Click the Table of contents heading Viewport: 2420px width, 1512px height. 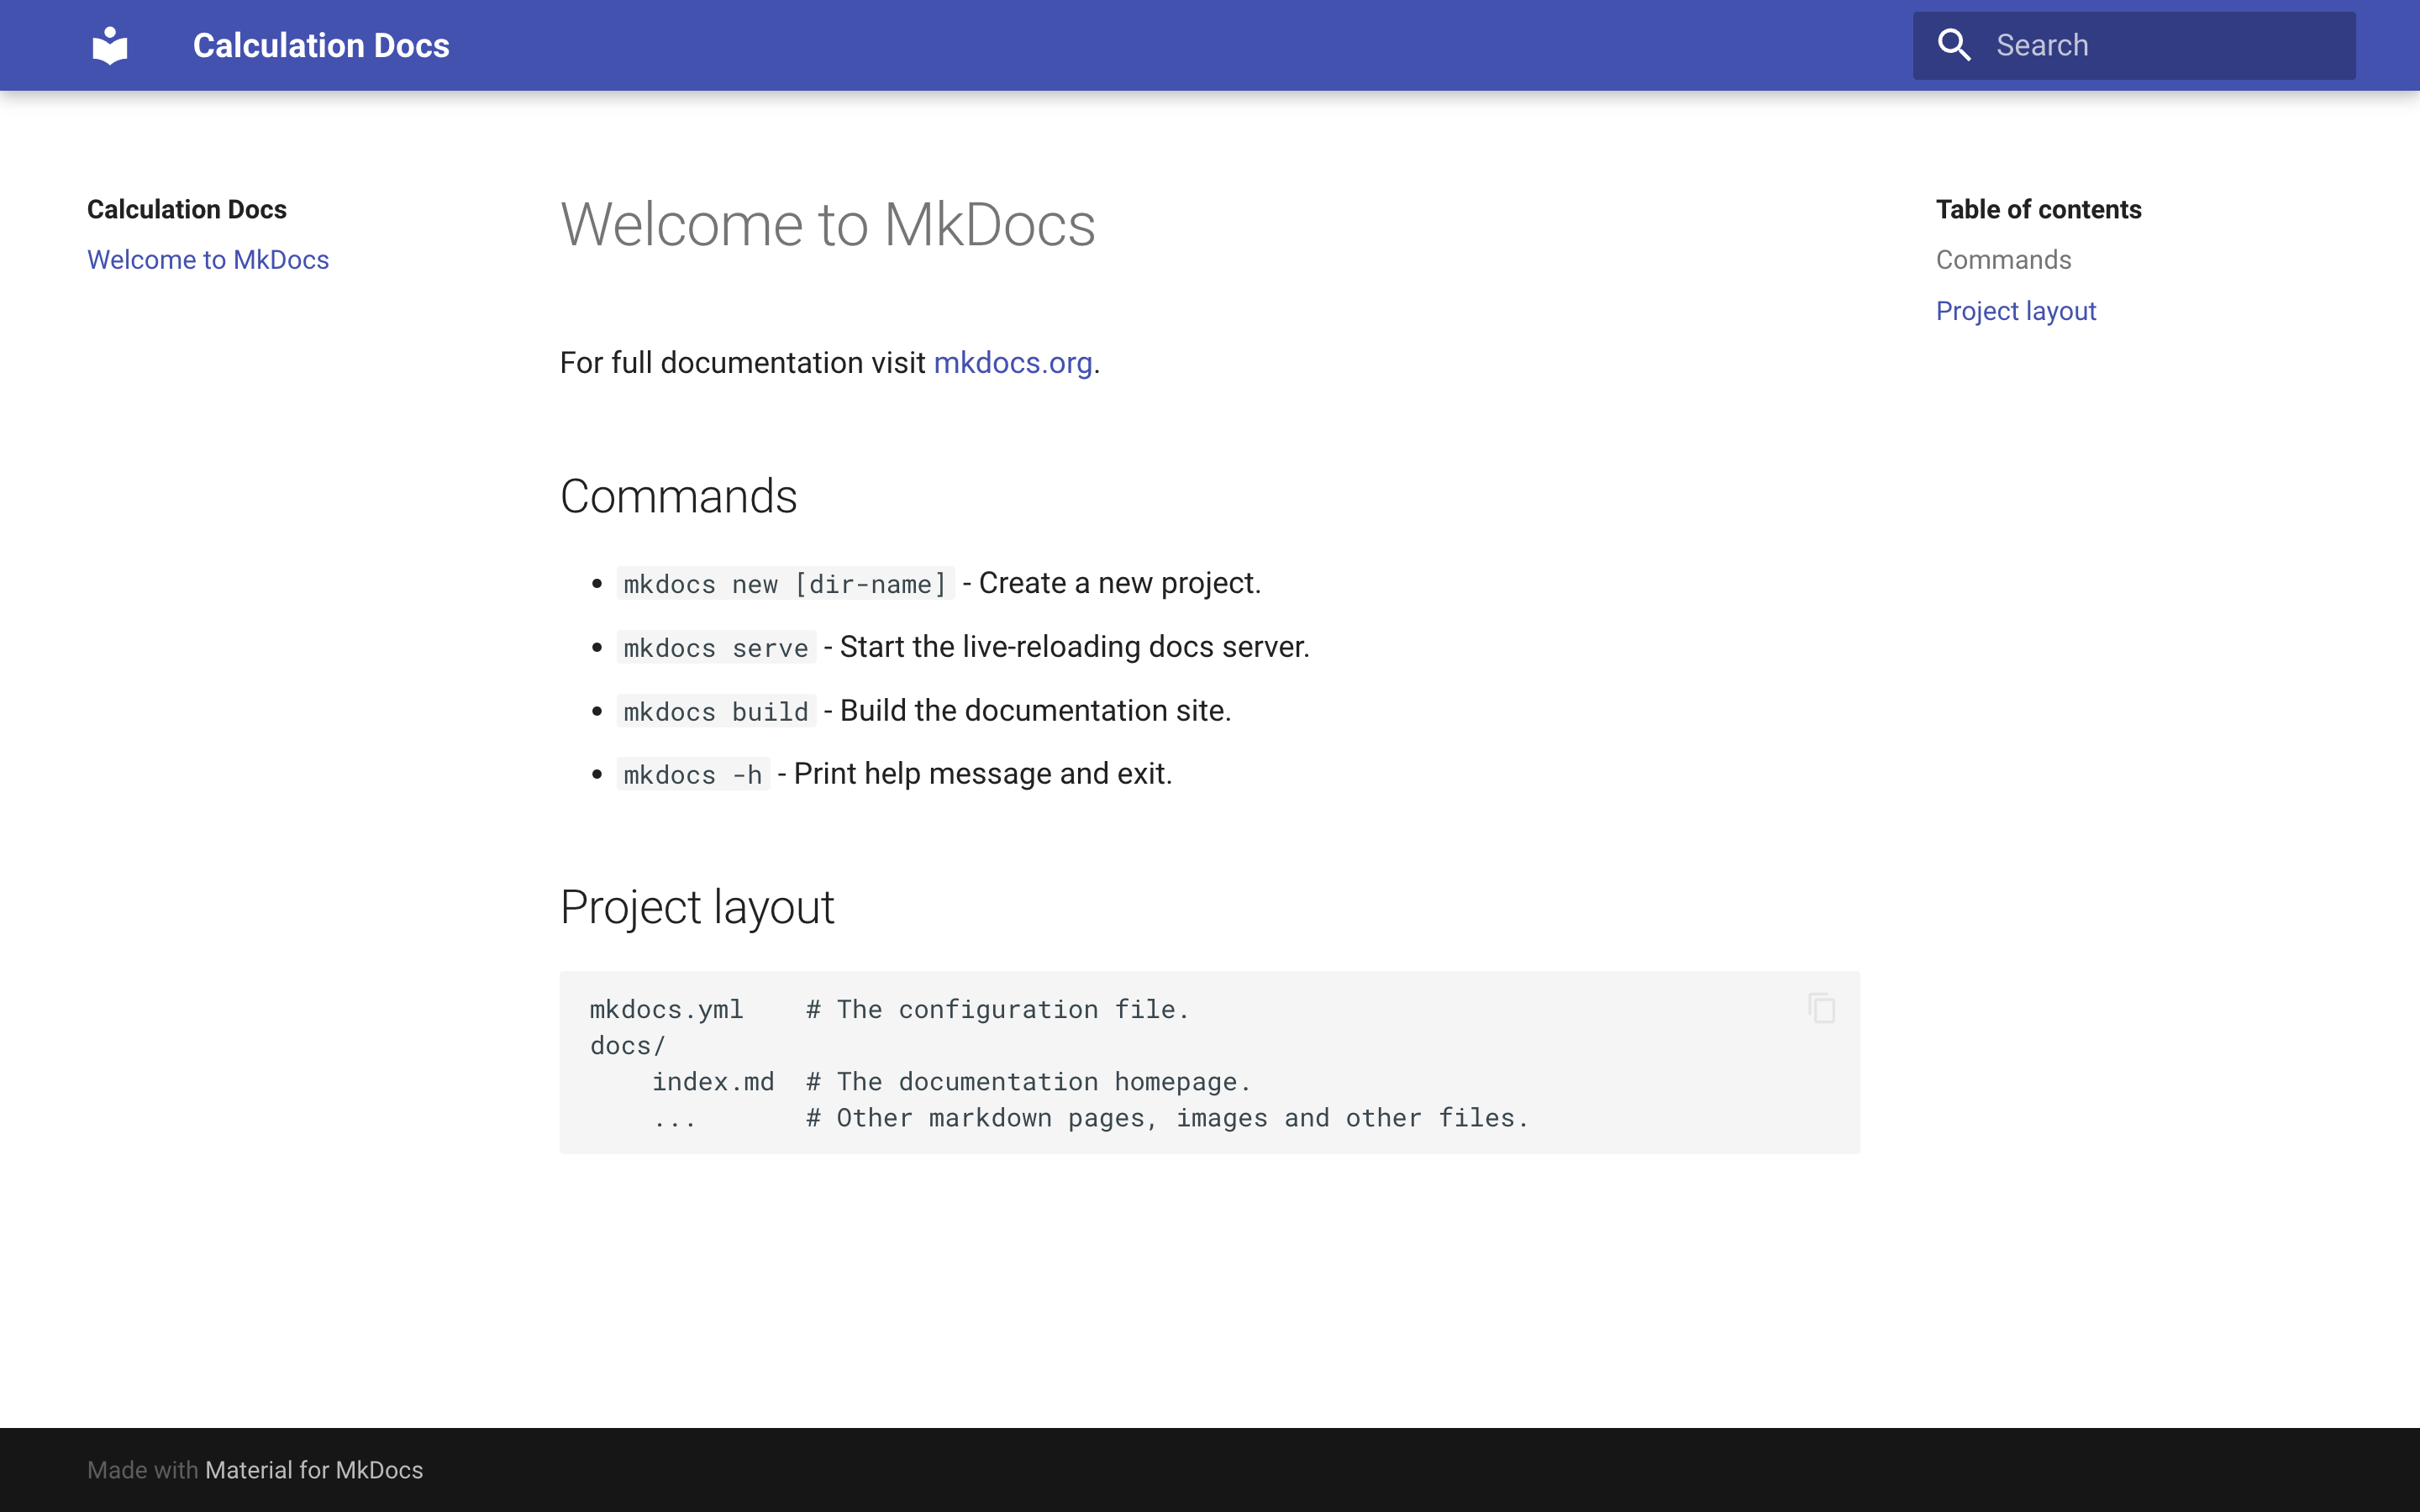coord(2039,208)
